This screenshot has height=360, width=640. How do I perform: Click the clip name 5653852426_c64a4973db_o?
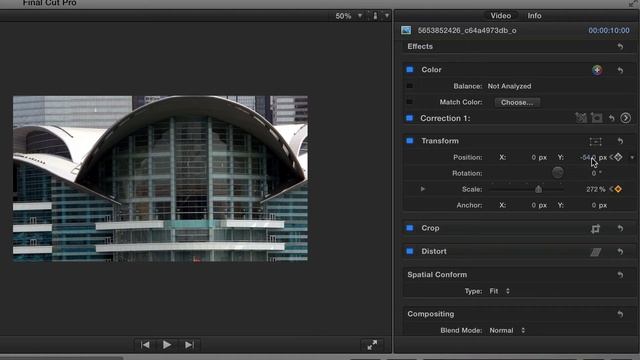467,30
